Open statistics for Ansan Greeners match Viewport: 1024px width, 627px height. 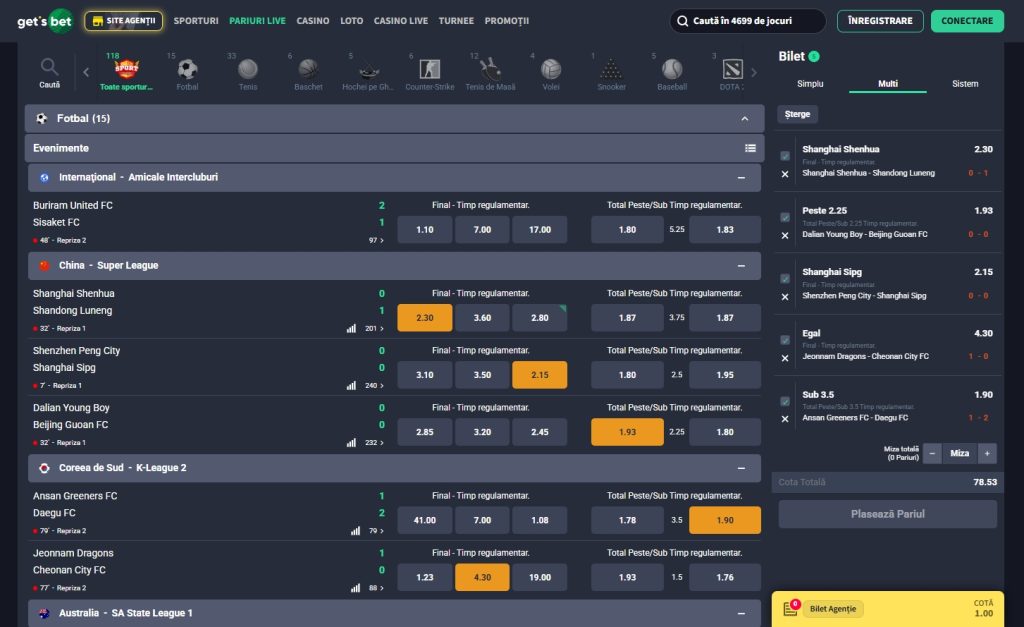point(355,531)
